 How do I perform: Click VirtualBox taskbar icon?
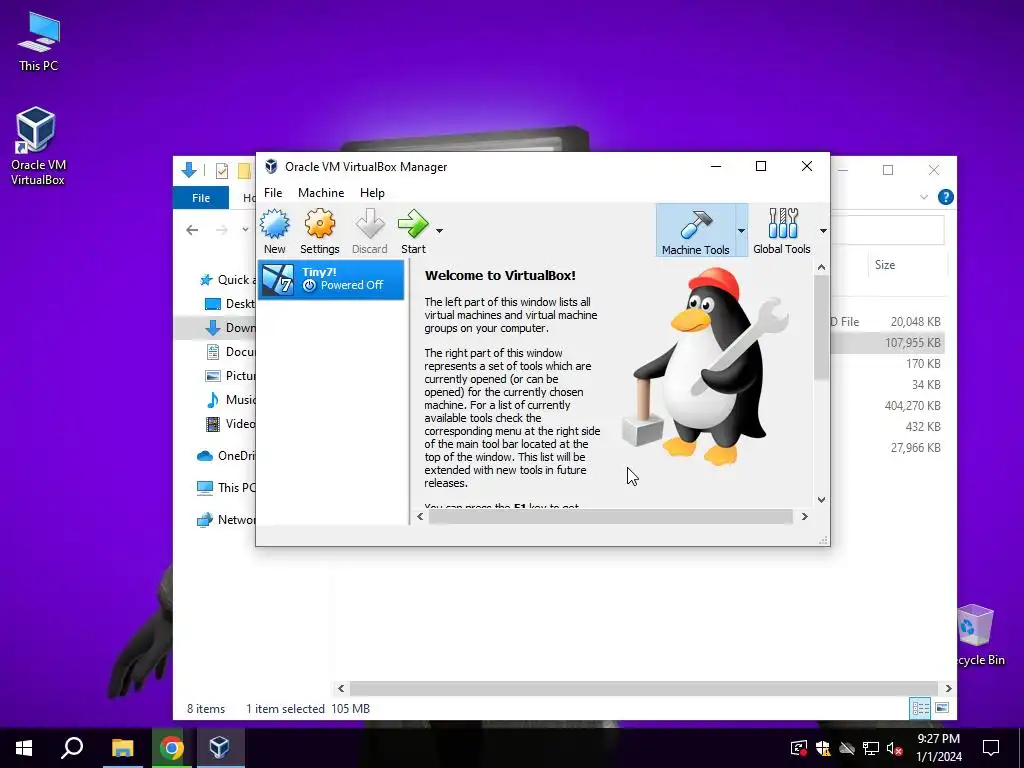[219, 748]
